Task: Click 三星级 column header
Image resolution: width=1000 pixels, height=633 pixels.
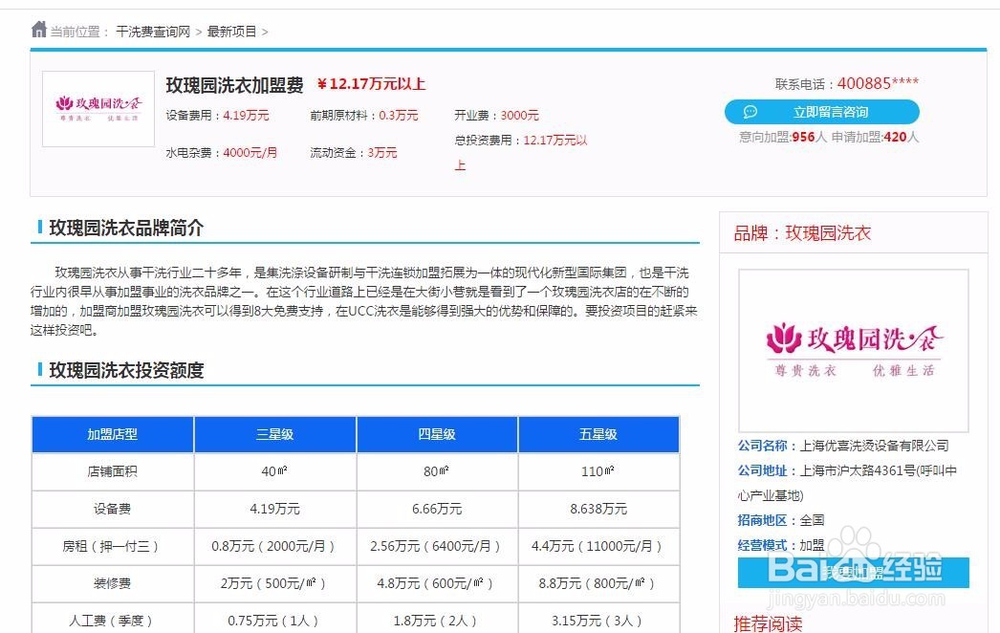Action: (x=275, y=435)
